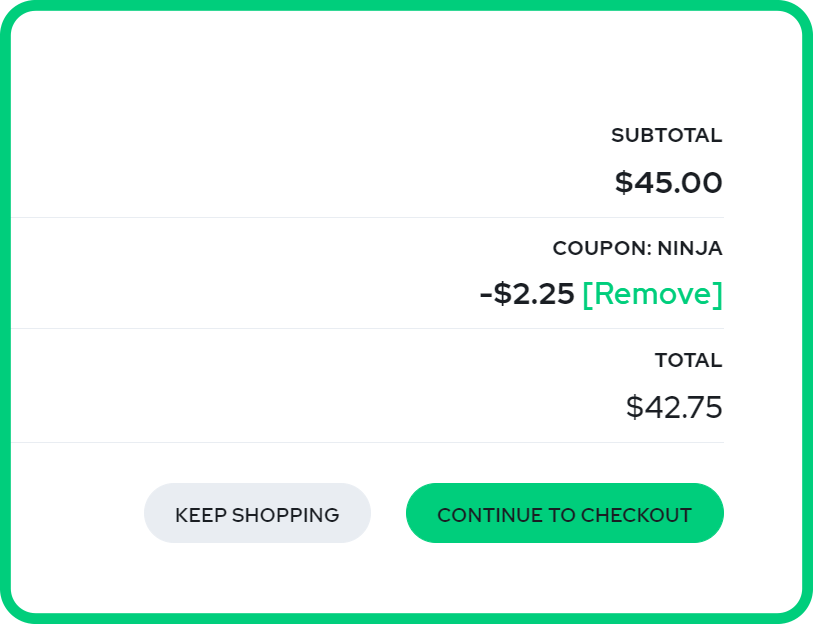Click the divider line beneath the coupon discount
813x624 pixels.
coord(400,328)
